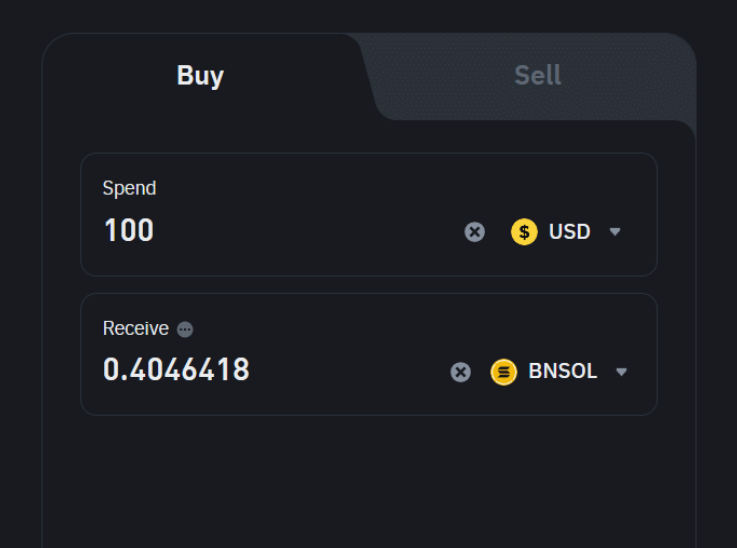Click the yellow USD dollar coin icon
This screenshot has height=548, width=737.
click(x=524, y=232)
